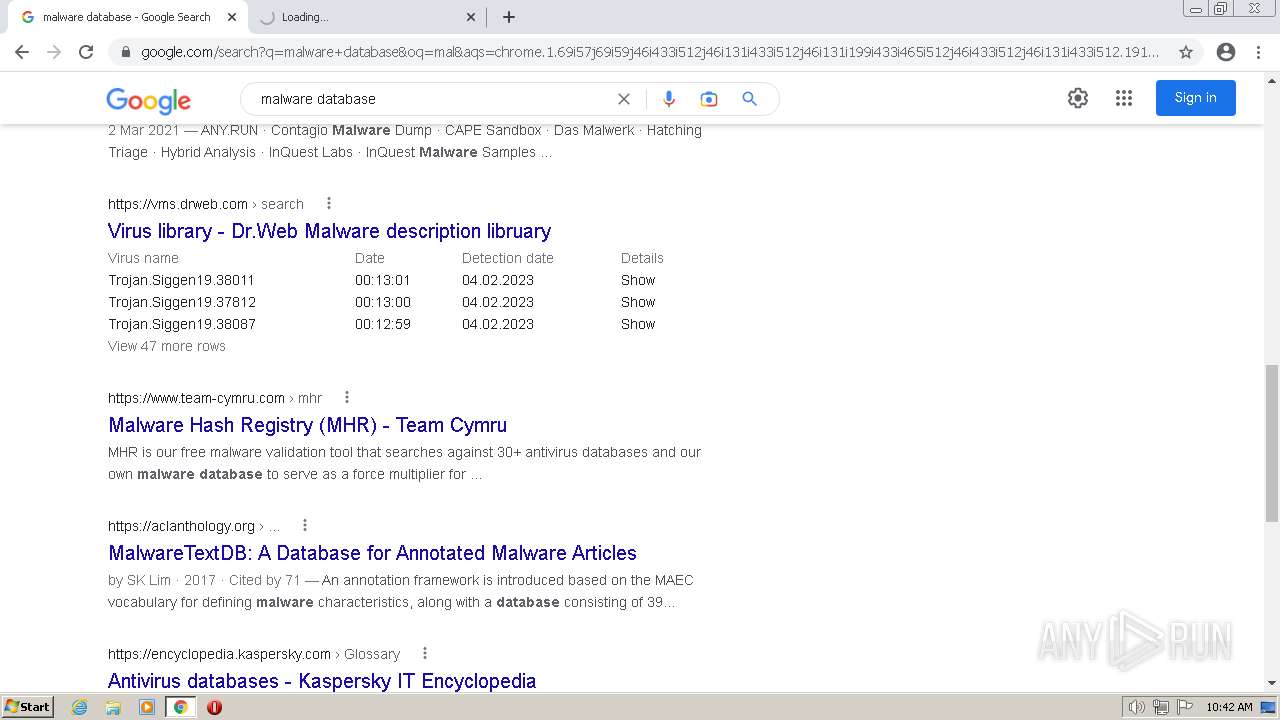This screenshot has width=1280, height=720.
Task: Open volume control in system tray
Action: tap(1136, 707)
